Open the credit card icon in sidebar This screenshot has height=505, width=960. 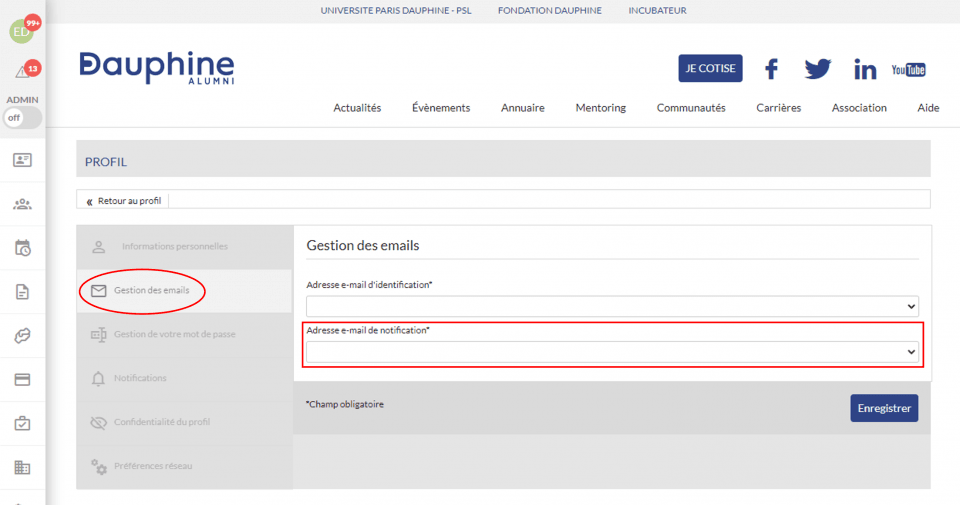pyautogui.click(x=23, y=380)
